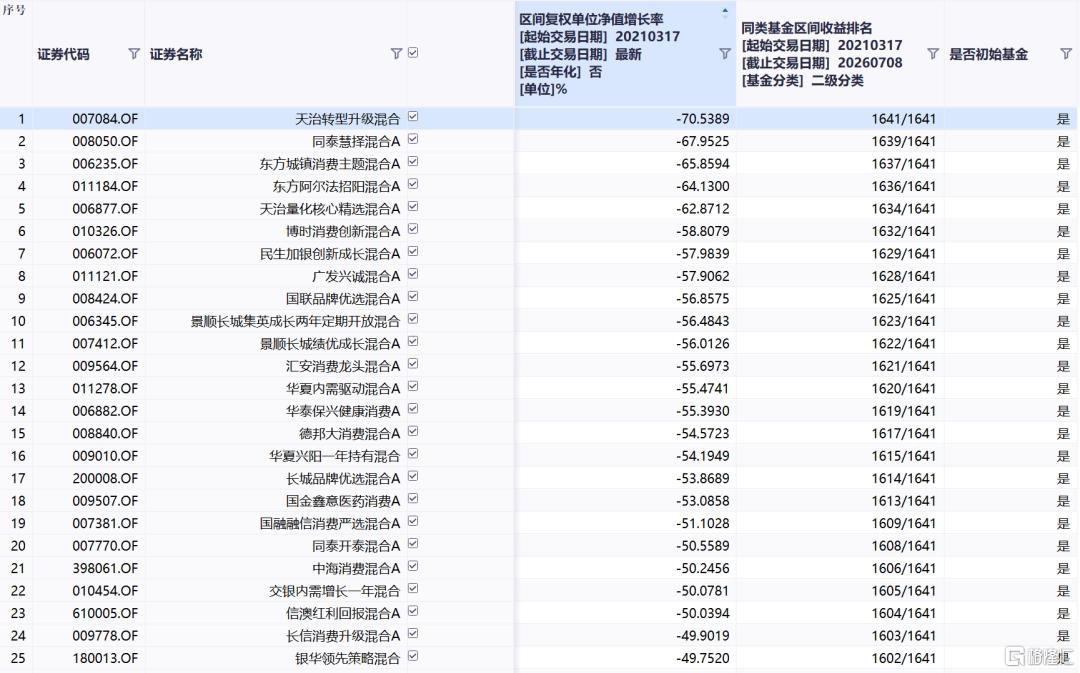Open filter icon for 证券代码 column

[134, 54]
